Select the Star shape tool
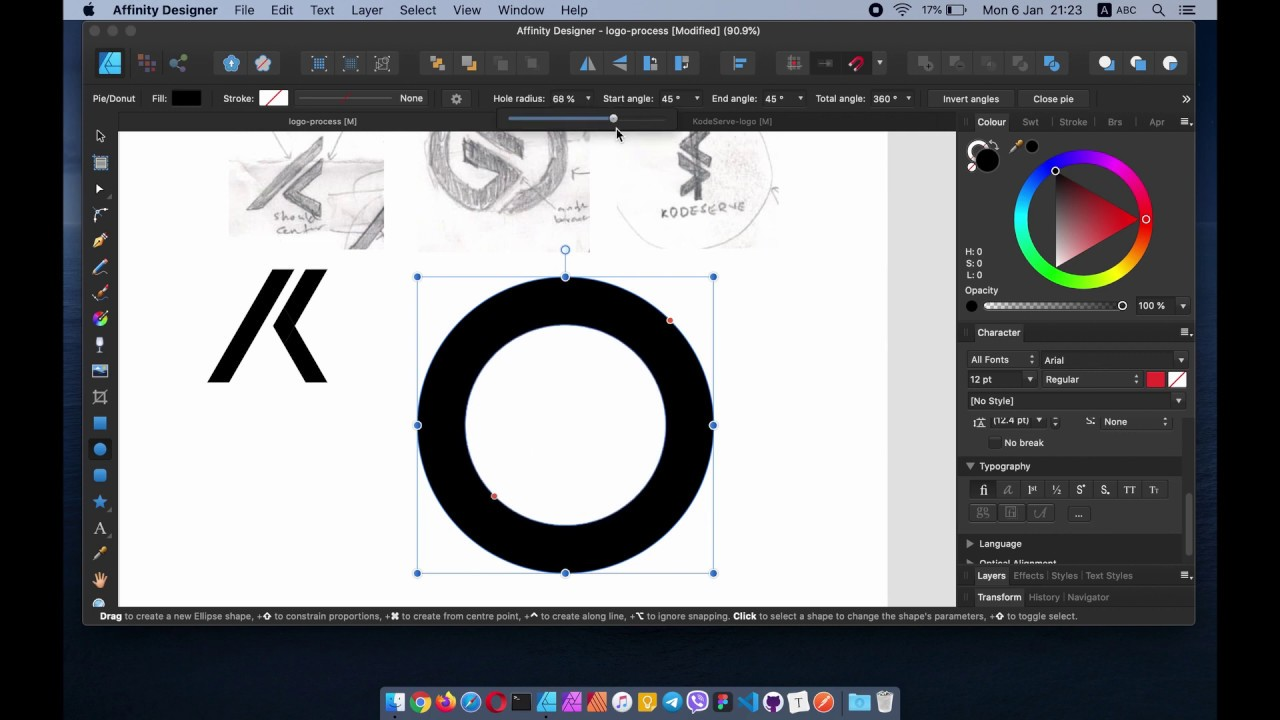The width and height of the screenshot is (1280, 720). point(99,501)
